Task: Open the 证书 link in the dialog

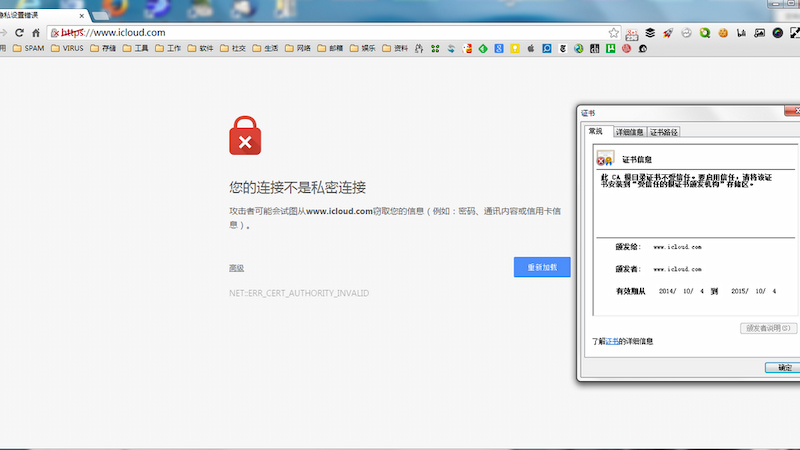Action: click(612, 341)
